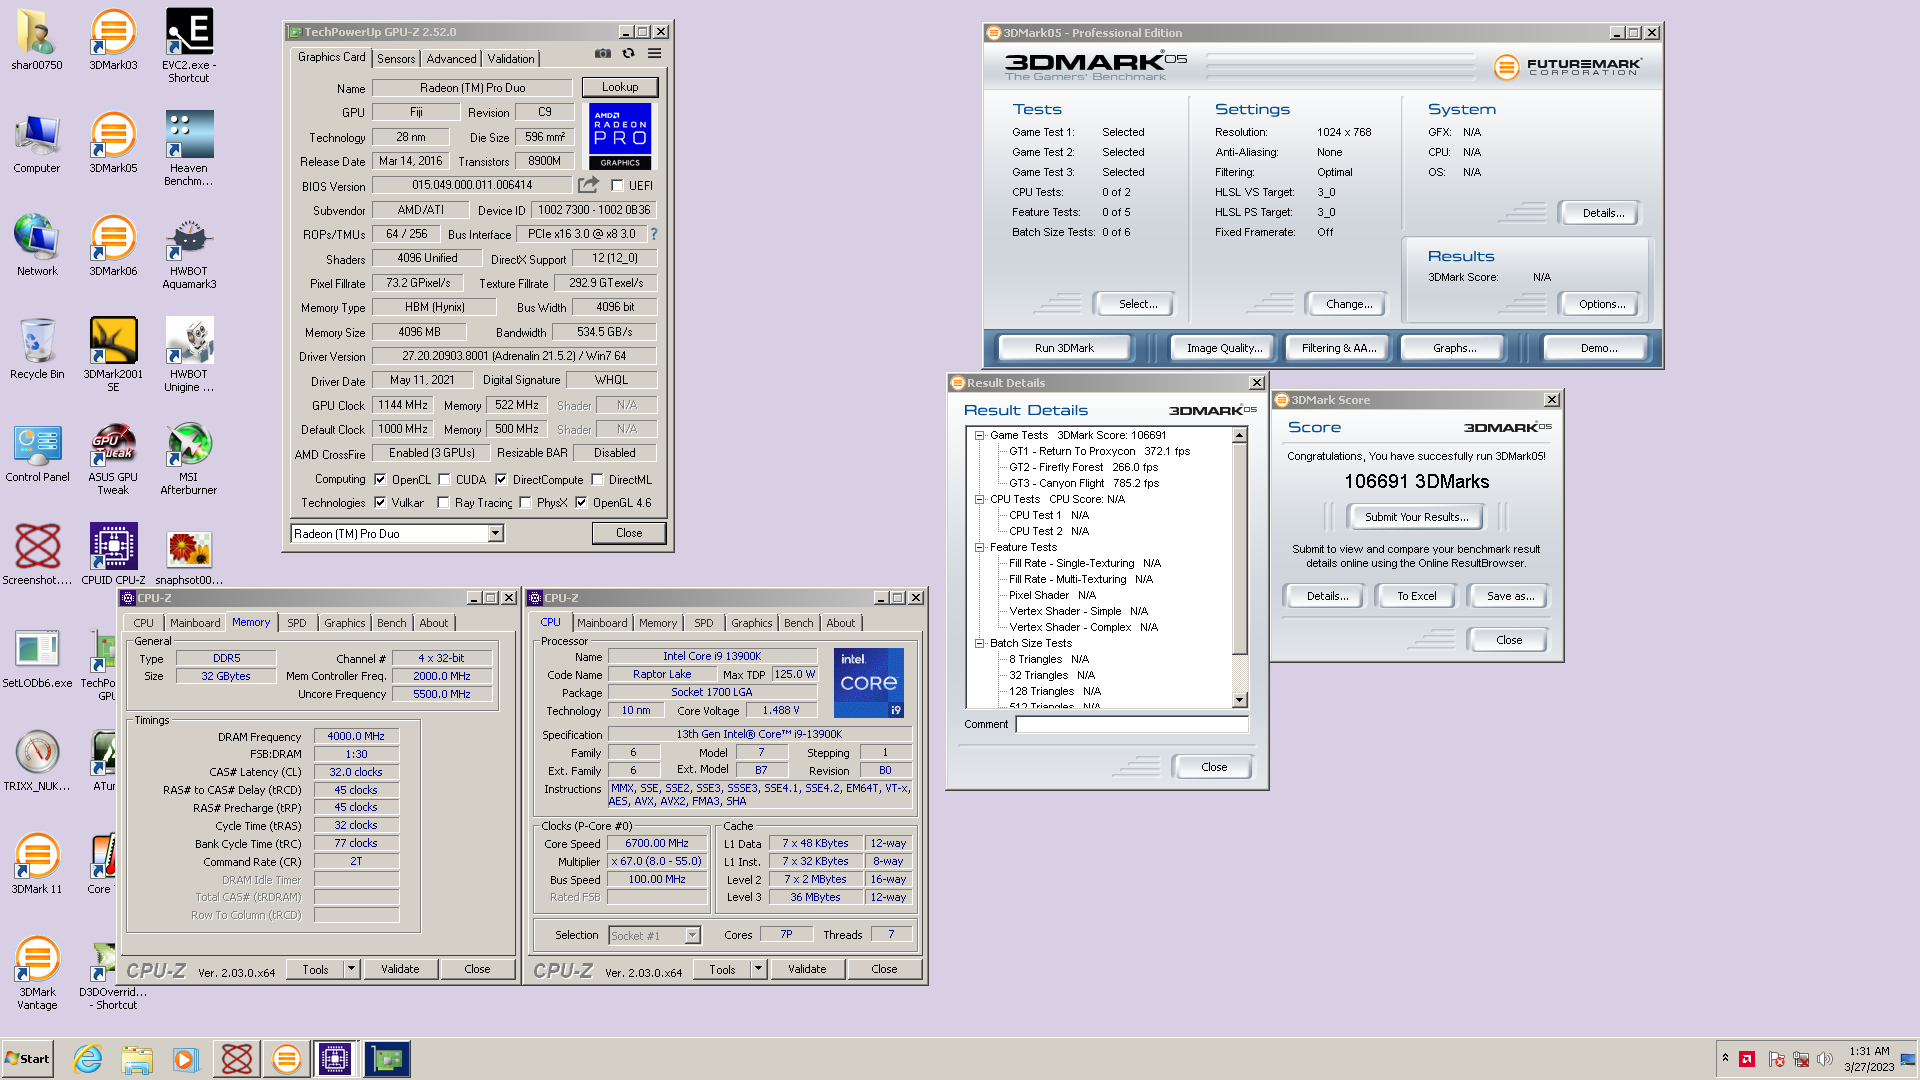The image size is (1920, 1080).
Task: Switch to Validation tab in GPU-Z
Action: pyautogui.click(x=511, y=59)
